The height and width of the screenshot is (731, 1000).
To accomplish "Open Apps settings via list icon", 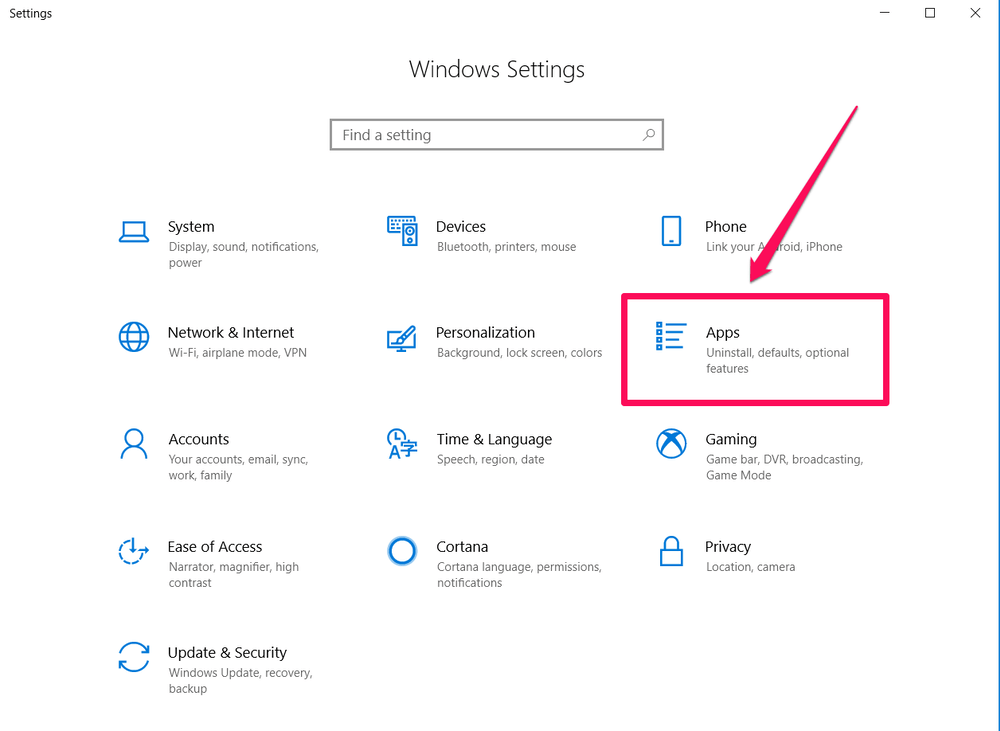I will point(671,337).
